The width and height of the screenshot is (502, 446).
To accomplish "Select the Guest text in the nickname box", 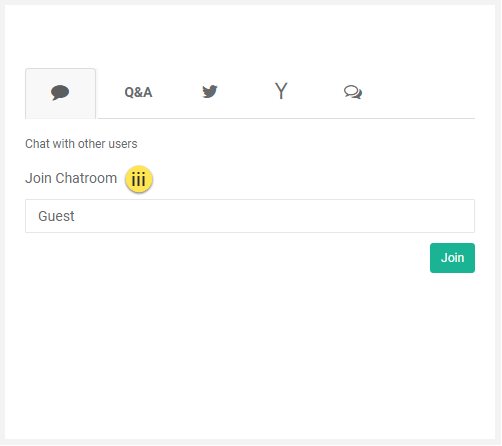I will 56,216.
